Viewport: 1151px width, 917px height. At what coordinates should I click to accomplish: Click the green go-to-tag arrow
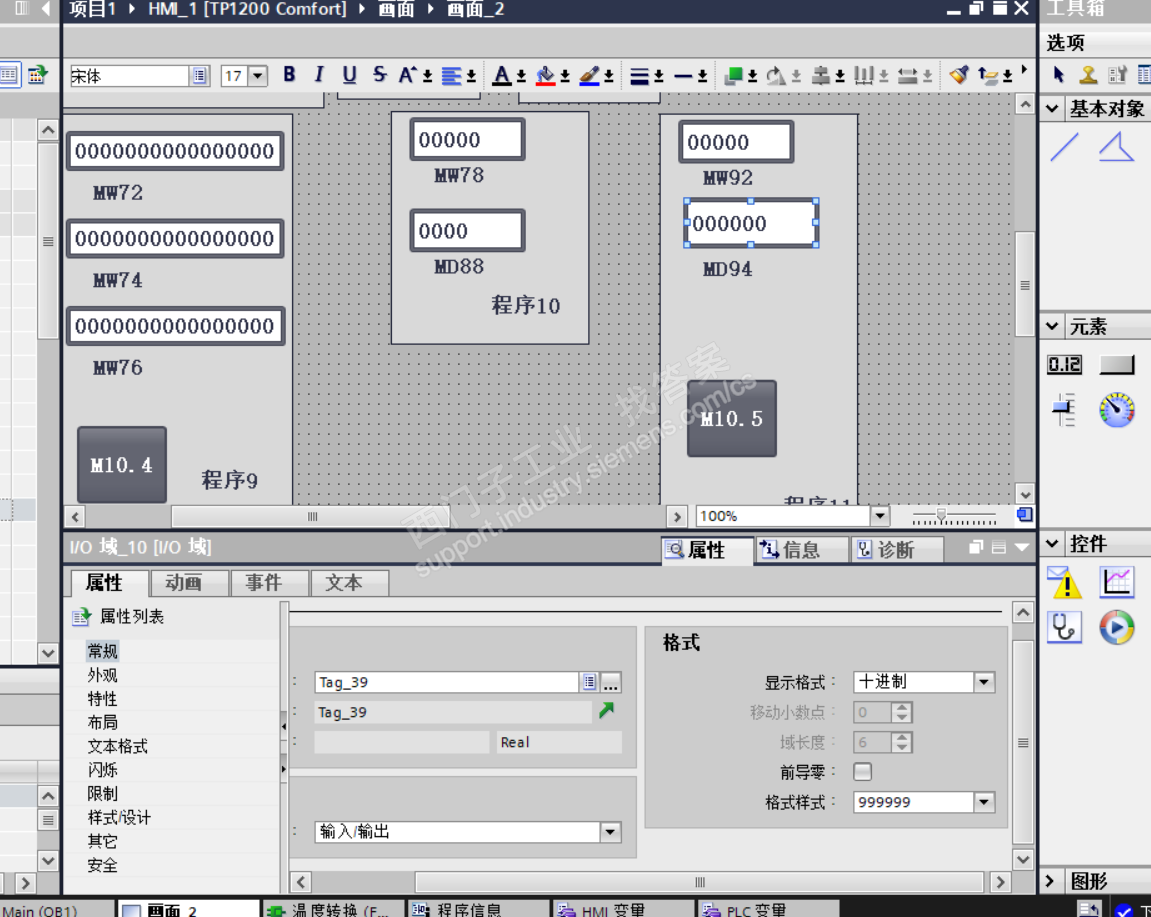pos(606,711)
